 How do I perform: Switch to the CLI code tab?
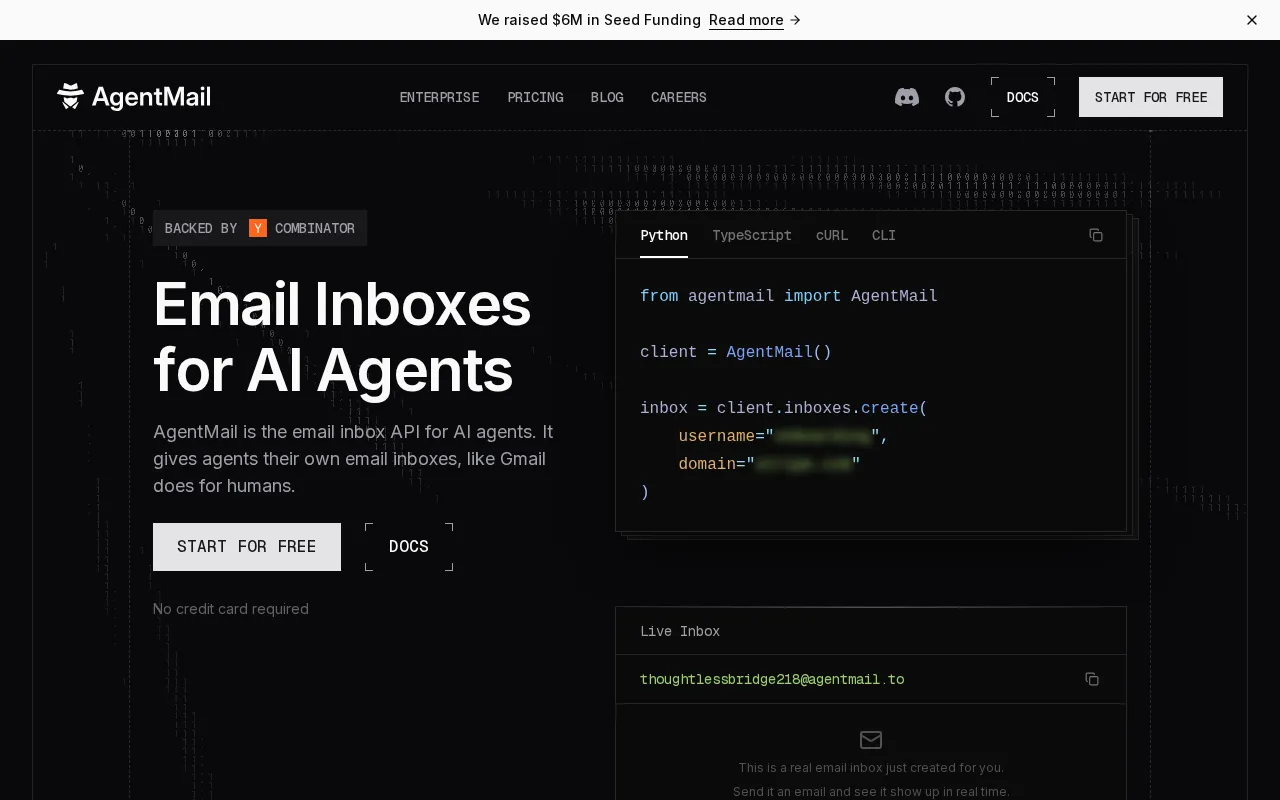click(884, 235)
